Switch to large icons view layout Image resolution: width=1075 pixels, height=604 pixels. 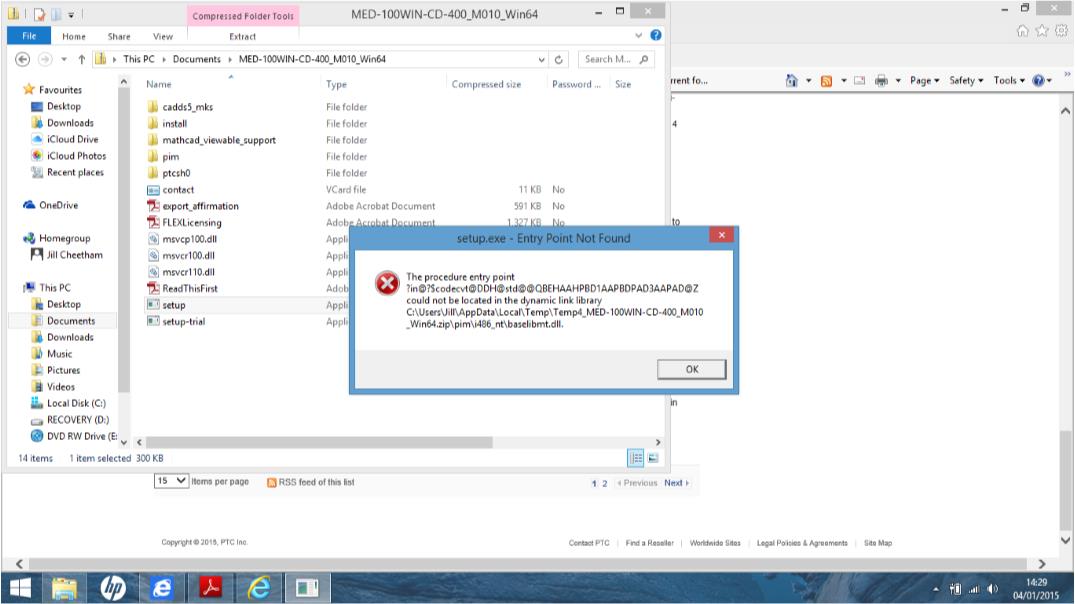653,458
